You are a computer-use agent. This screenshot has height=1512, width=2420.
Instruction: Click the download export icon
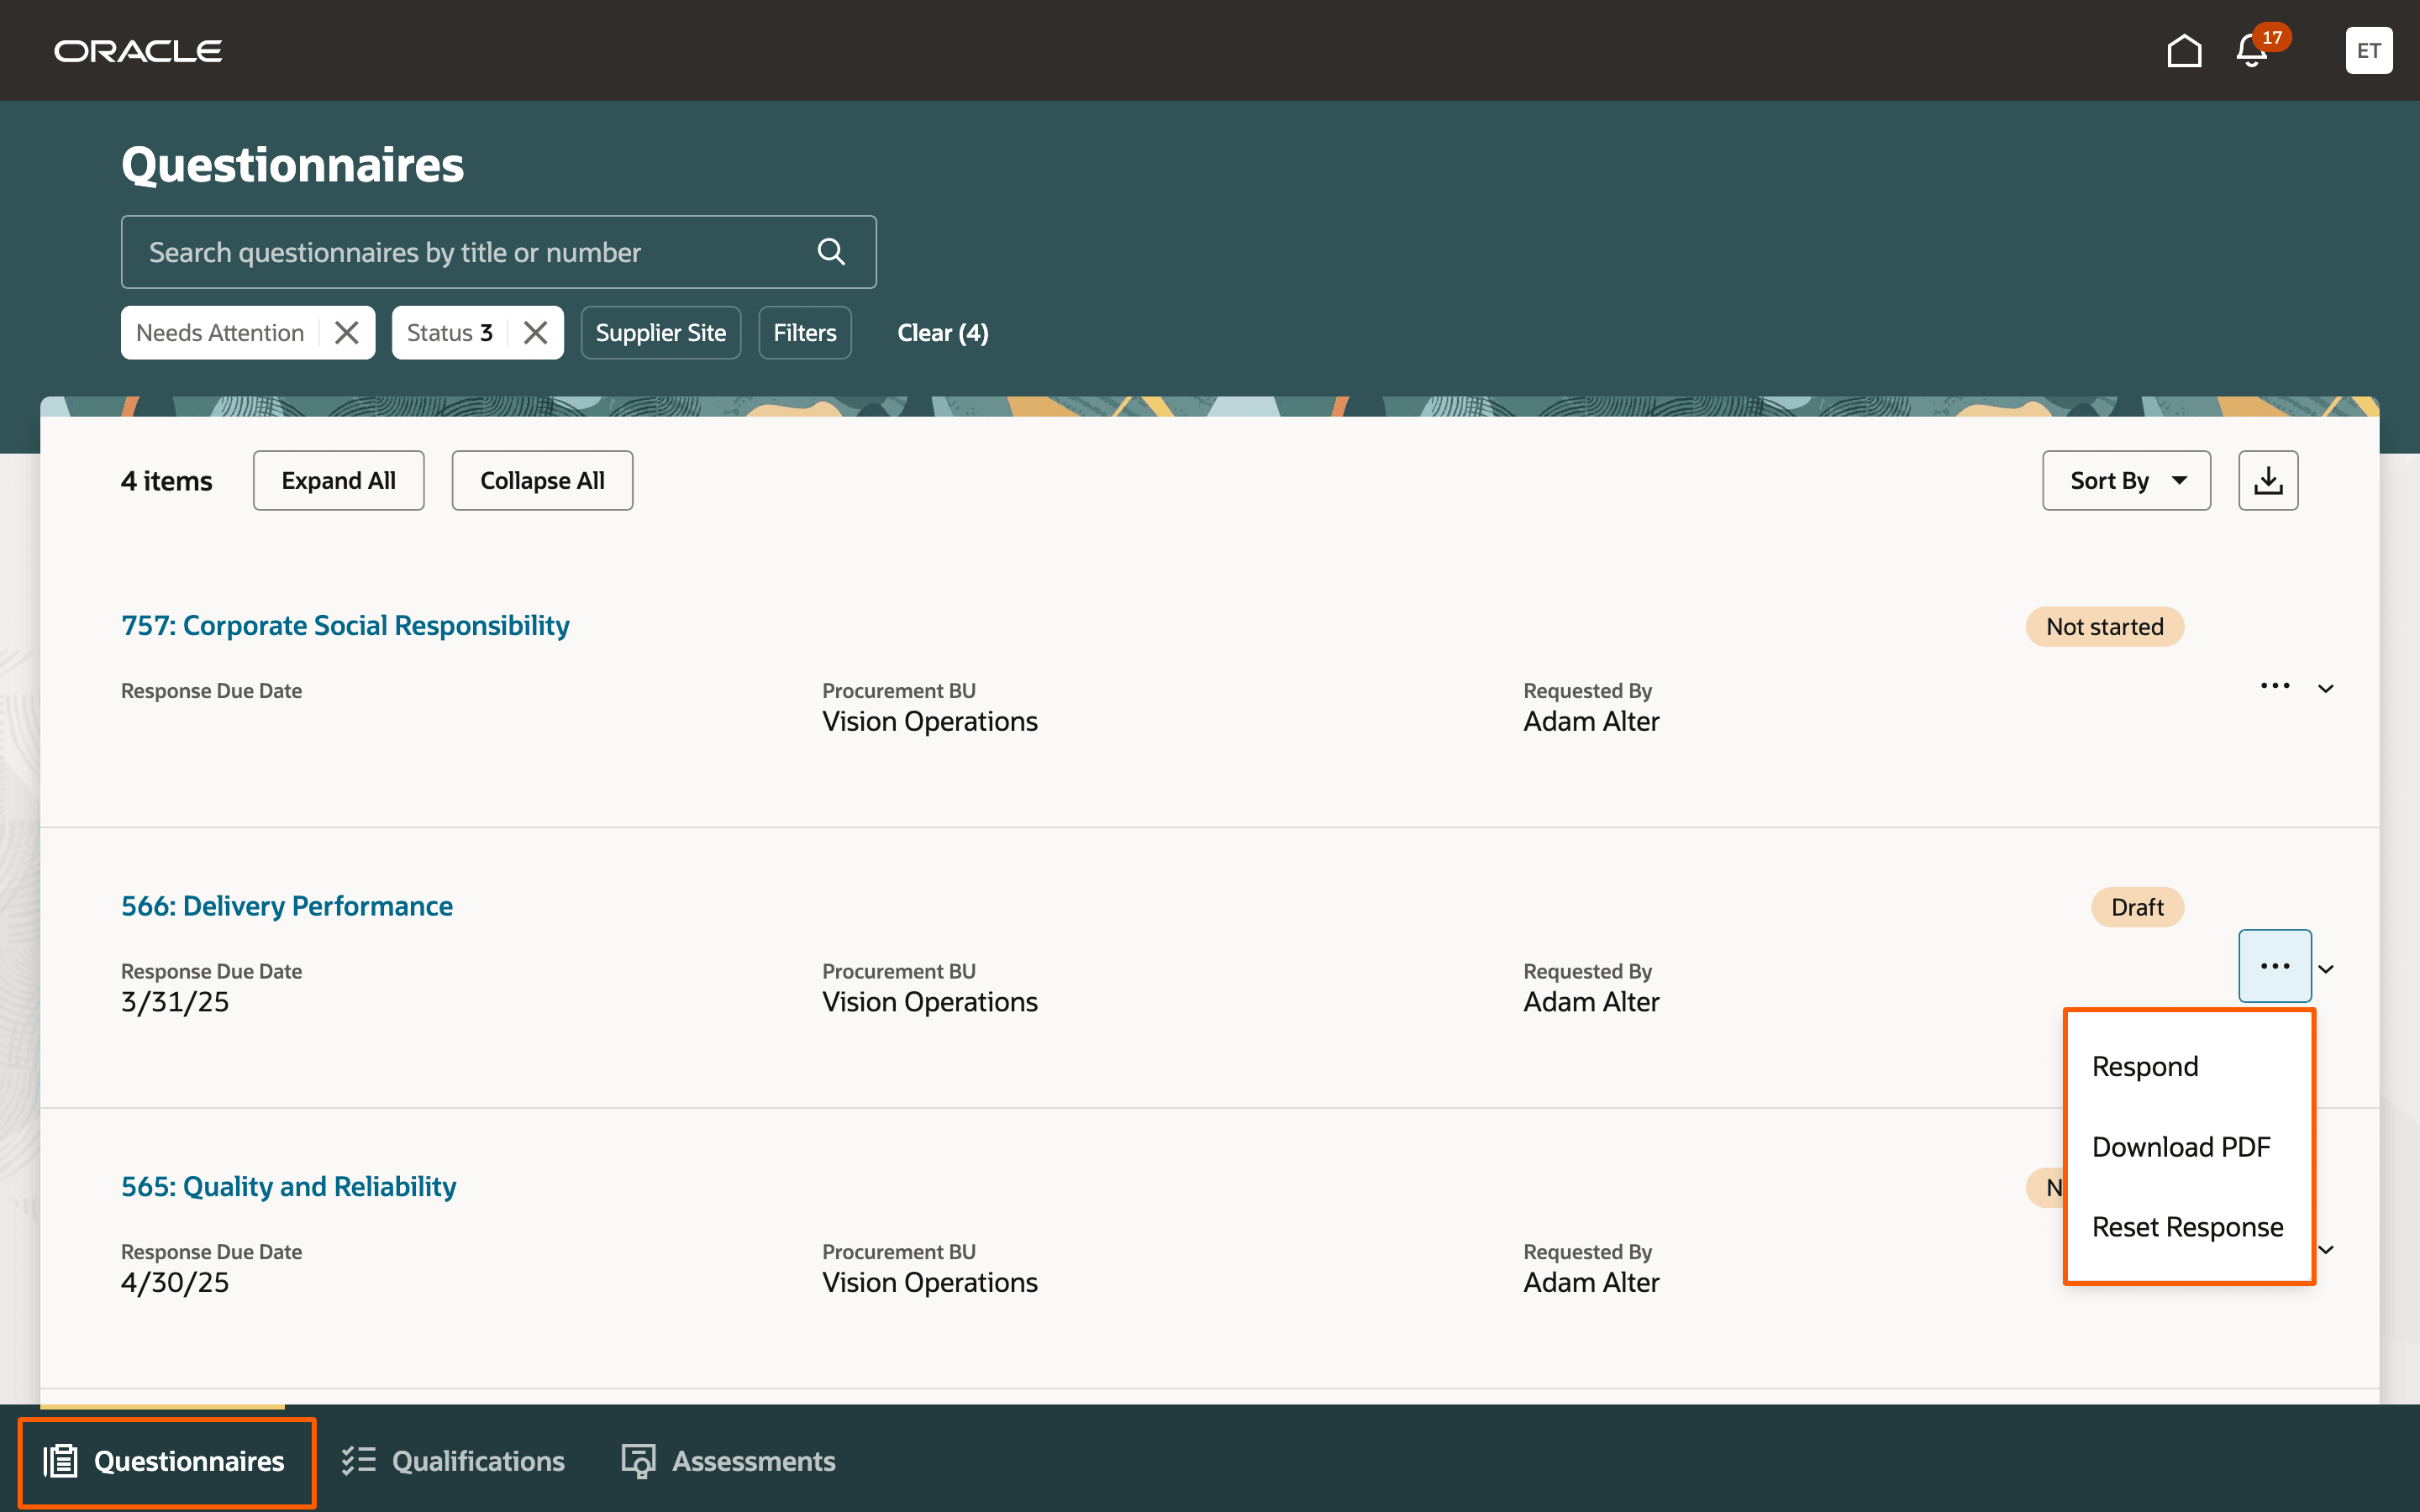[x=2267, y=481]
